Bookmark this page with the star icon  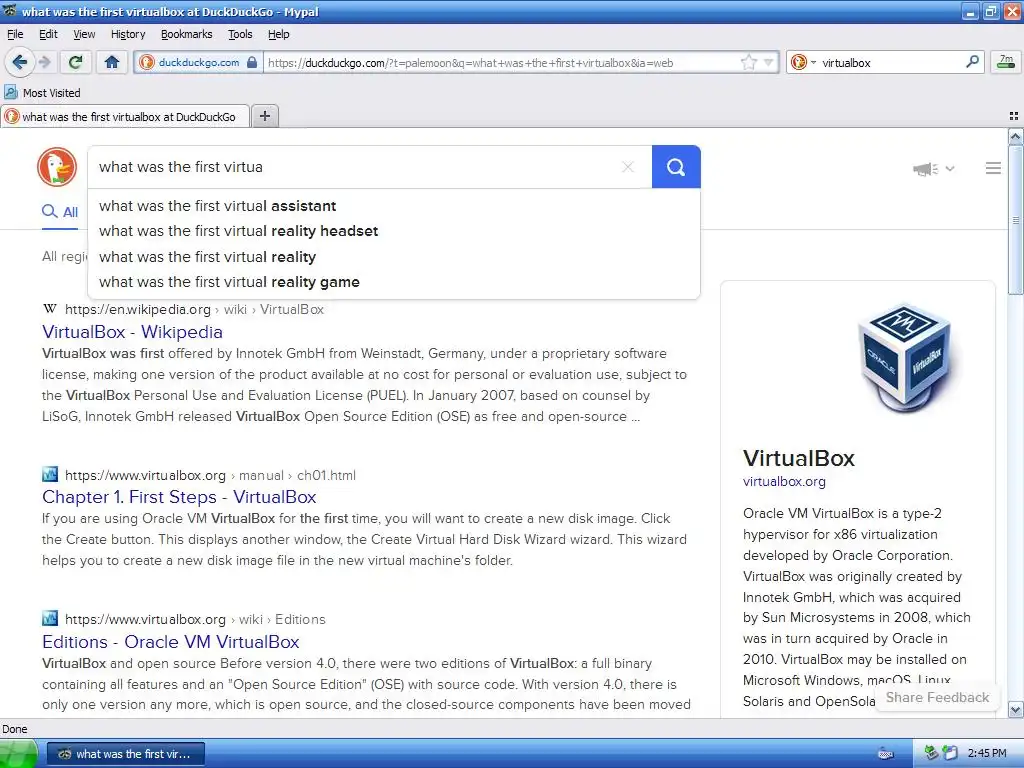(749, 63)
